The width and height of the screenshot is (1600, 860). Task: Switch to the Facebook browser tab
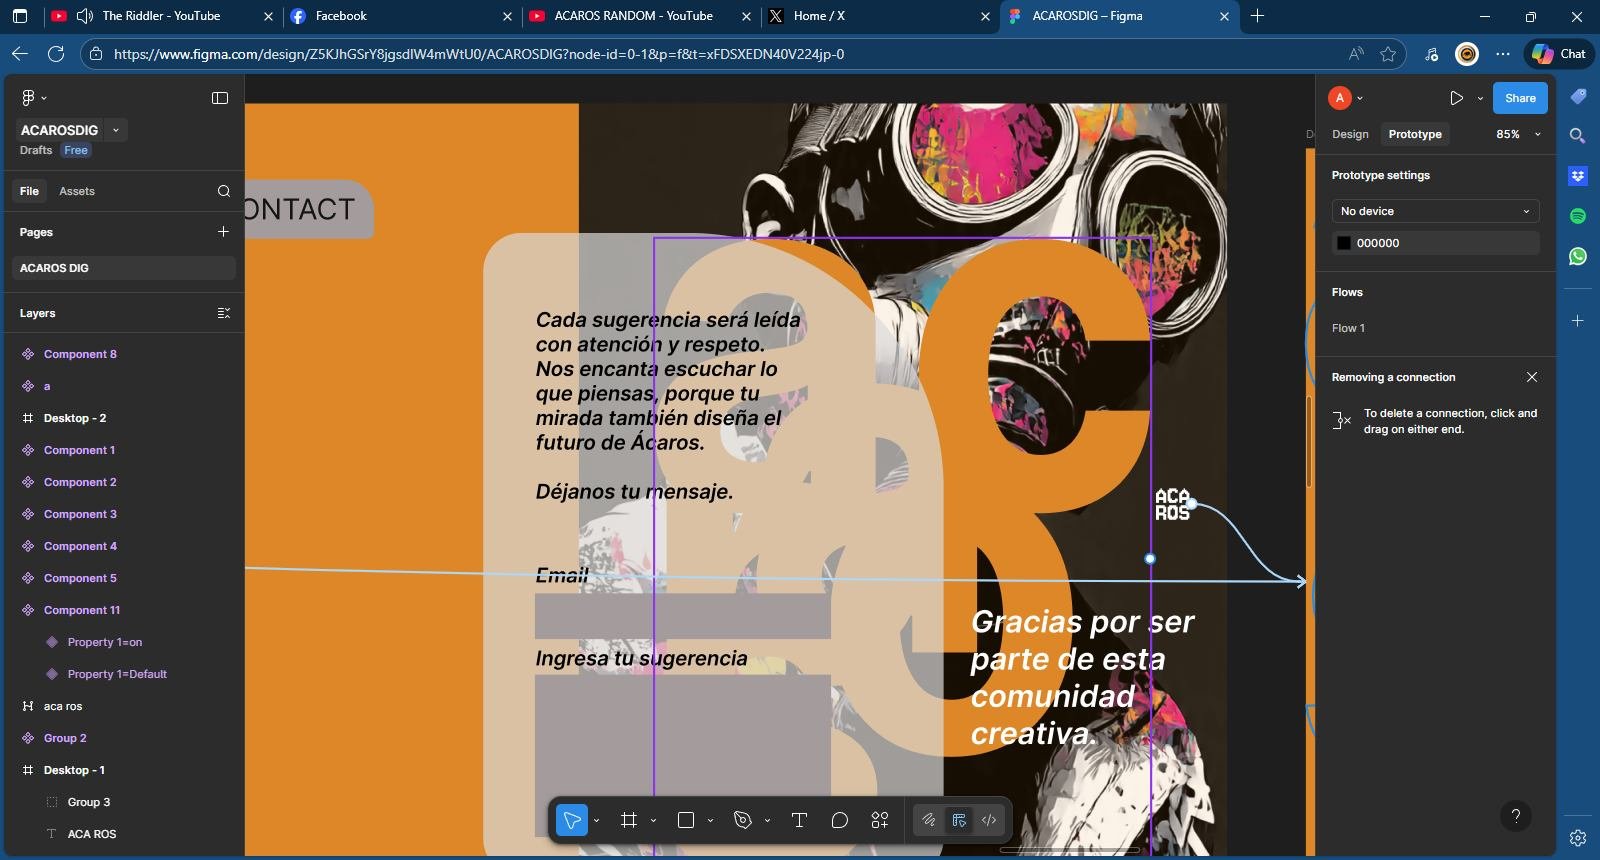tap(401, 16)
